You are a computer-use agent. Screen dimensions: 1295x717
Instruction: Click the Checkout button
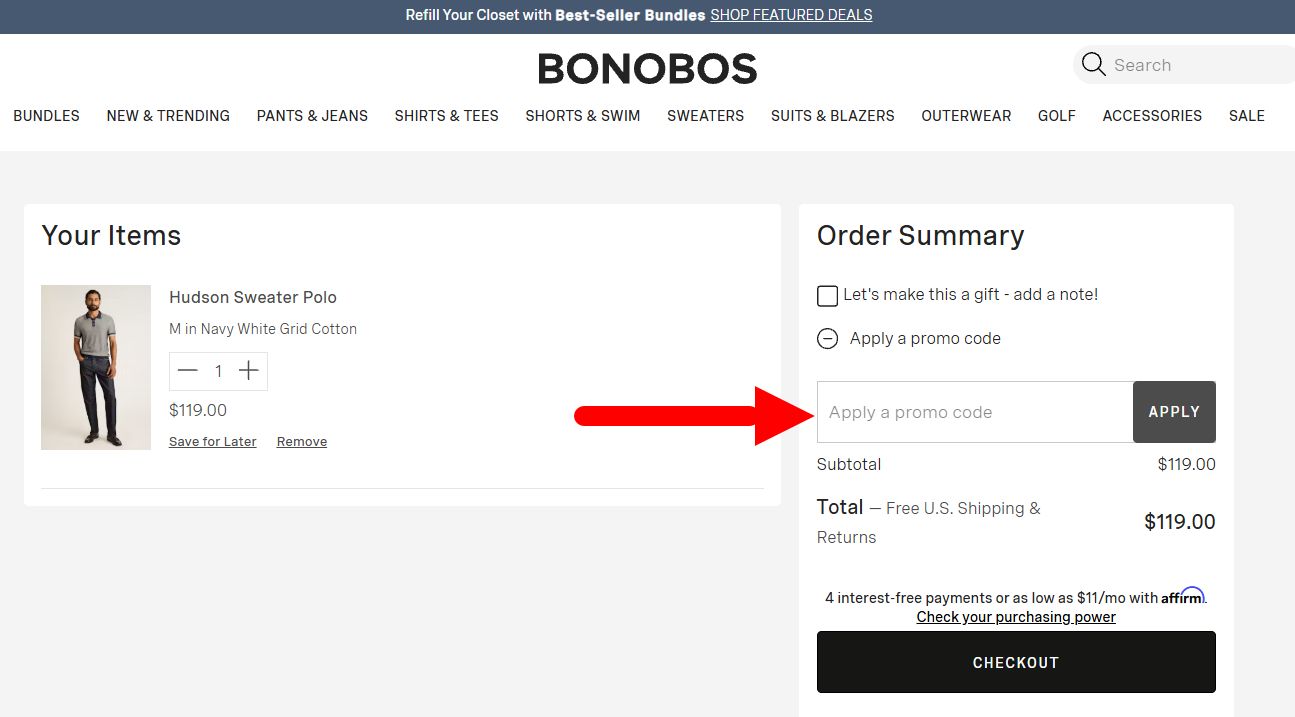(1015, 662)
